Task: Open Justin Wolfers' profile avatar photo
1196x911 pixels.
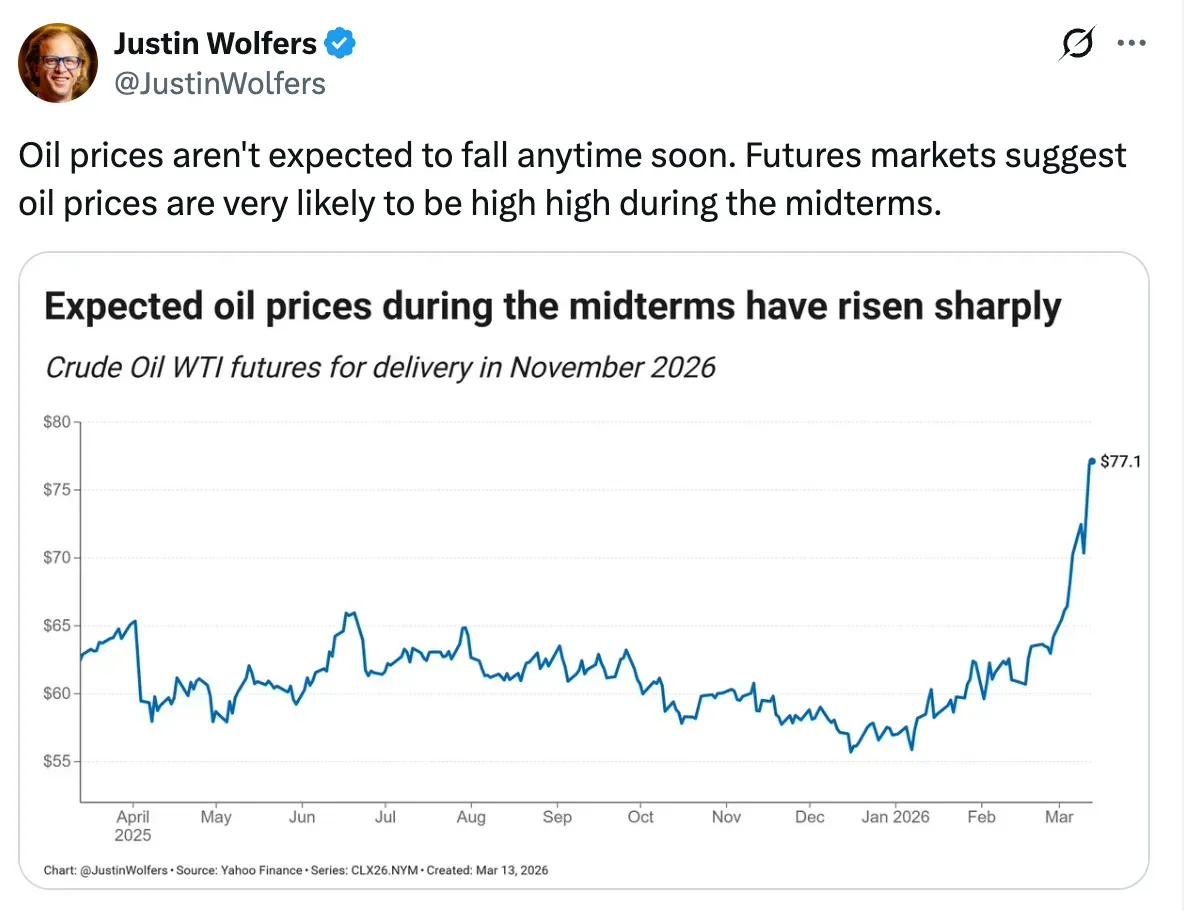Action: tap(59, 62)
